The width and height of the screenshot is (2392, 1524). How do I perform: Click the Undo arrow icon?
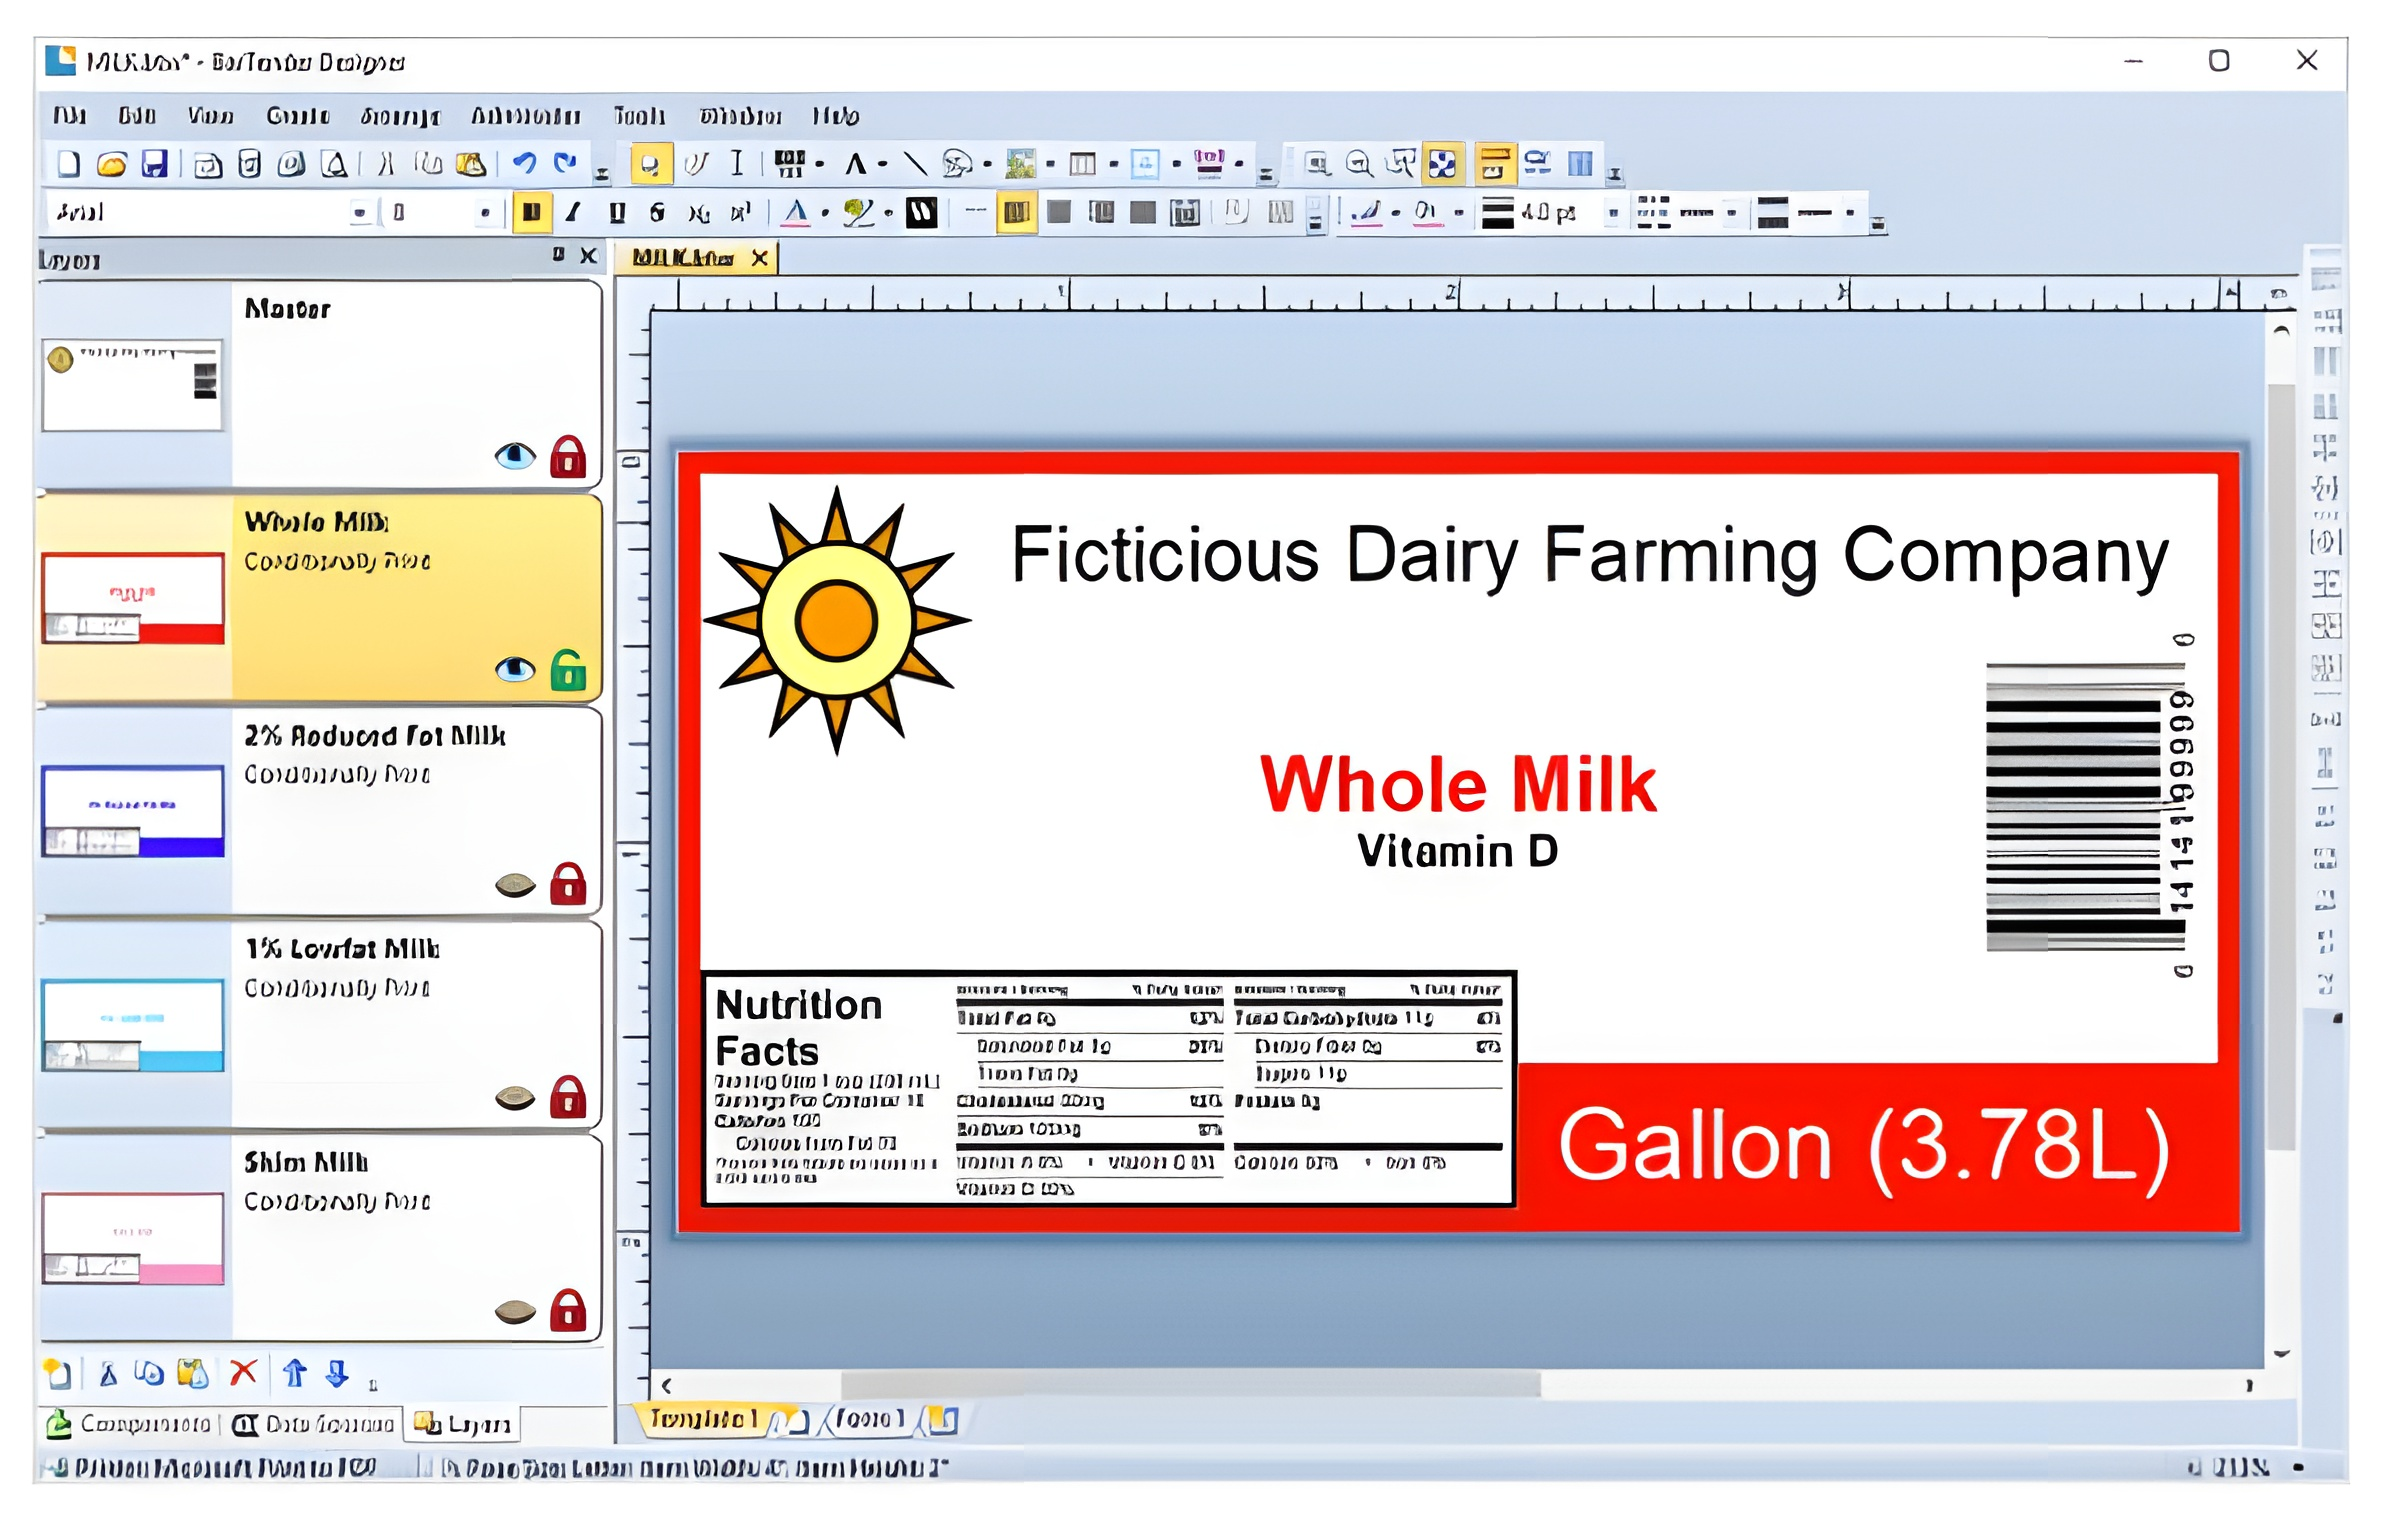click(524, 163)
